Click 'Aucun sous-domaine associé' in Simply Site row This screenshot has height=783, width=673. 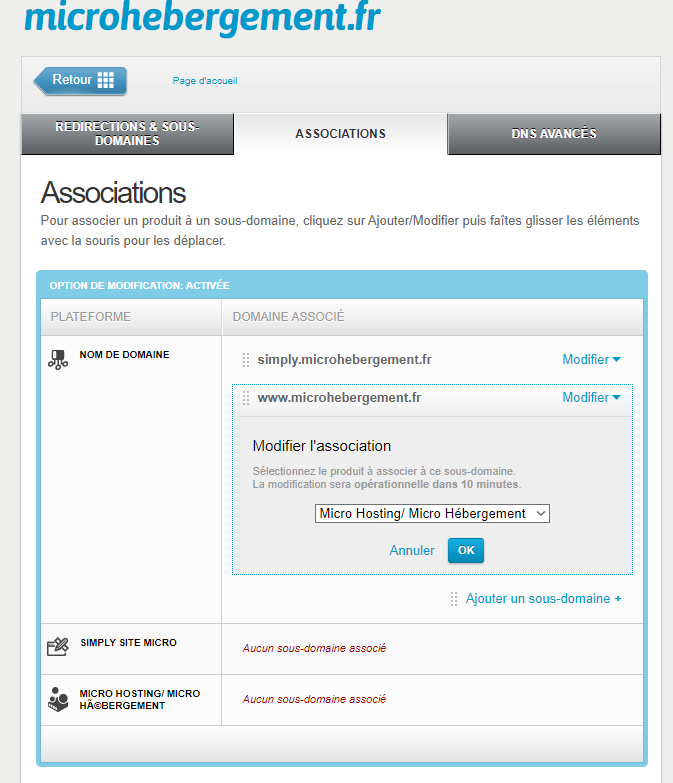click(x=315, y=648)
